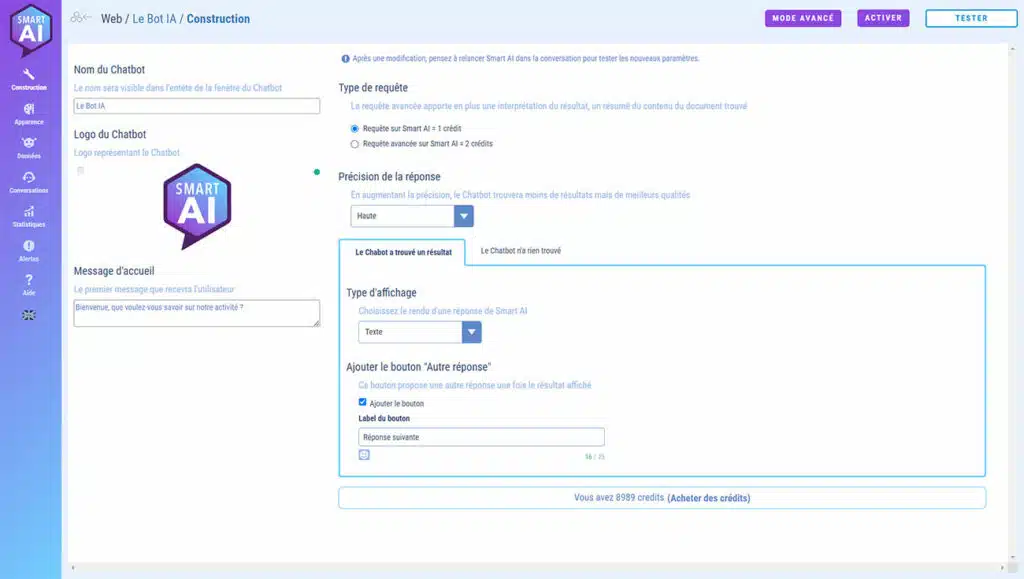The width and height of the screenshot is (1024, 579).
Task: Open the Données sidebar section
Action: point(29,146)
